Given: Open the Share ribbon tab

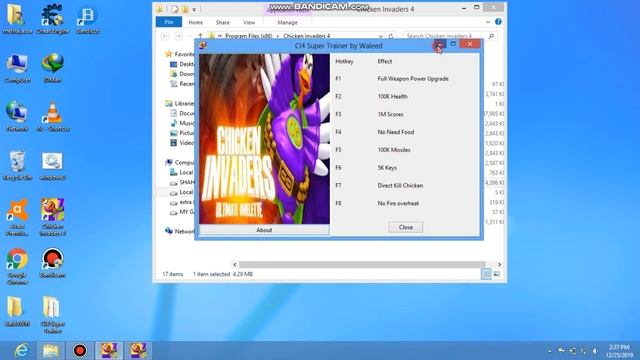Looking at the screenshot, I should coord(222,22).
